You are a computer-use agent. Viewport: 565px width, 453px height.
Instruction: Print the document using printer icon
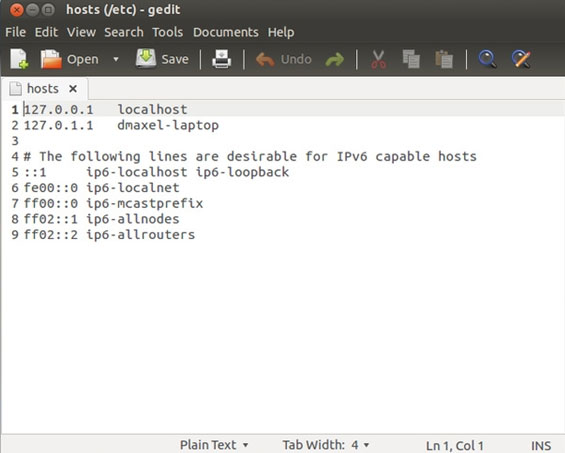[x=221, y=59]
